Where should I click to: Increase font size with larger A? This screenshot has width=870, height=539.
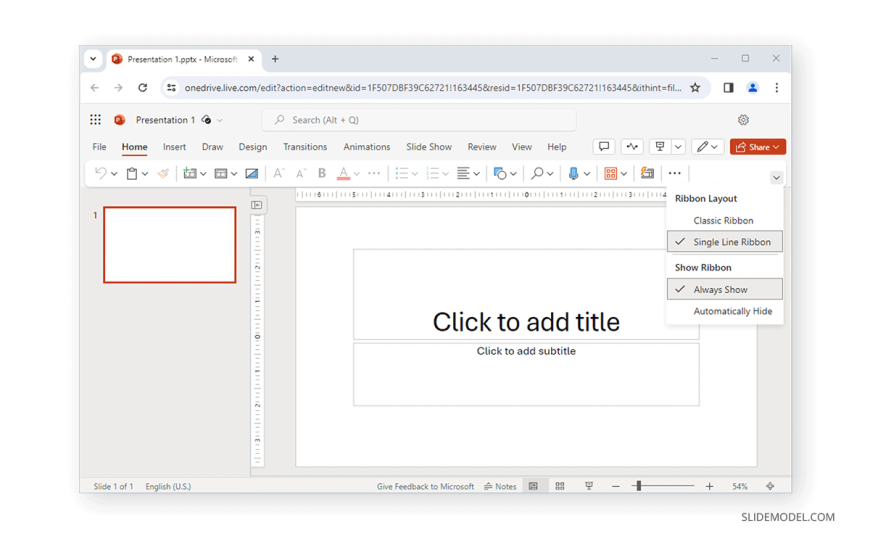(279, 174)
